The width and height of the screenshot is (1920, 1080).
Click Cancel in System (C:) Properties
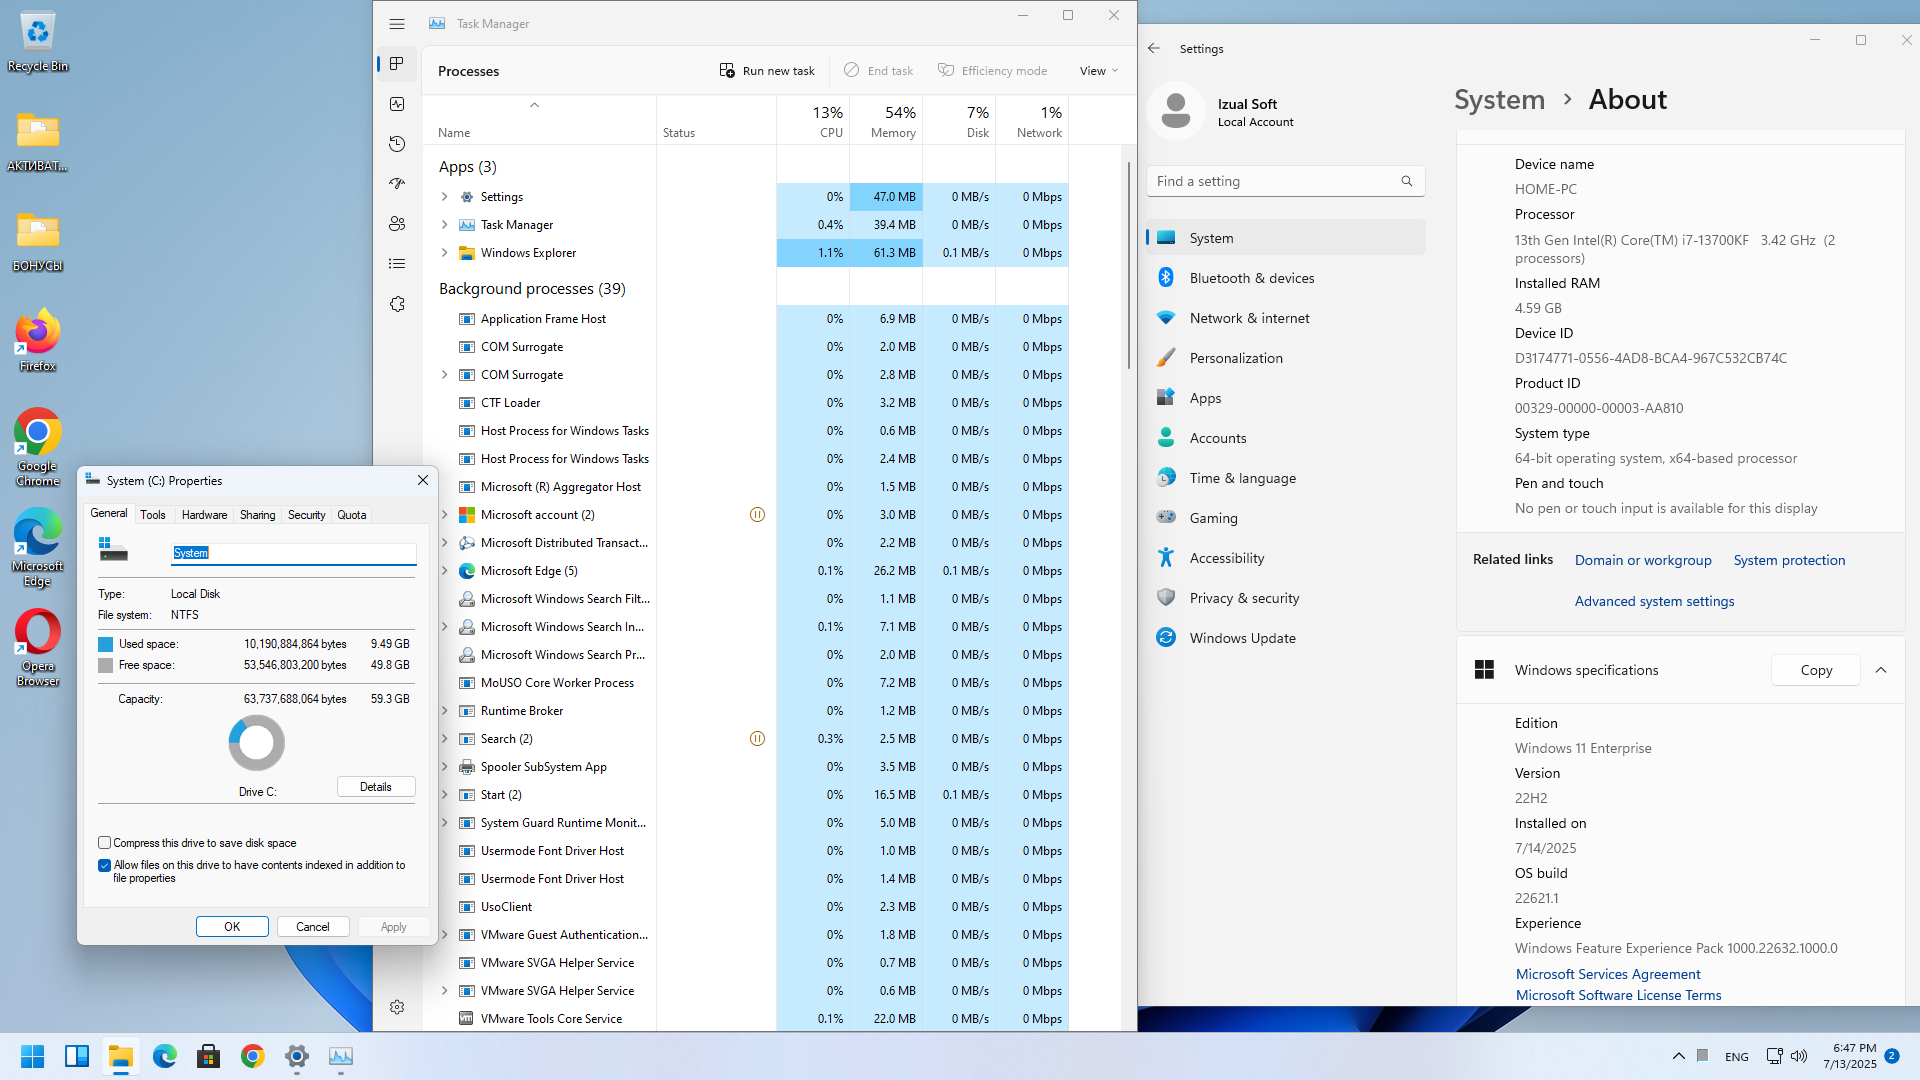(x=313, y=927)
